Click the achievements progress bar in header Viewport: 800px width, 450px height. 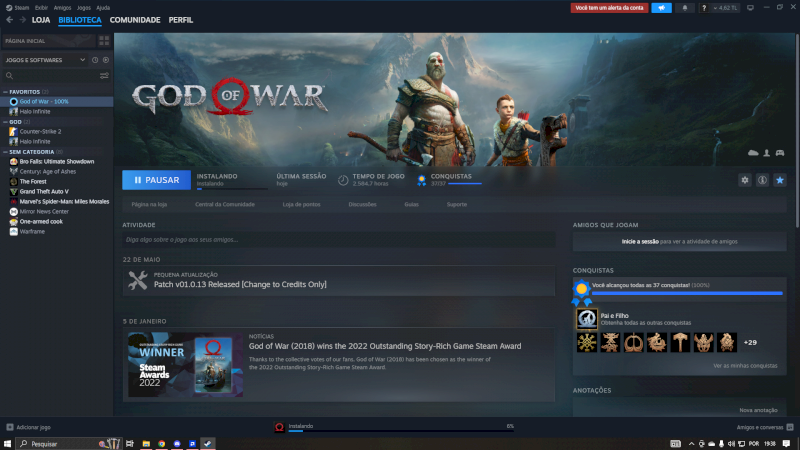(x=465, y=184)
